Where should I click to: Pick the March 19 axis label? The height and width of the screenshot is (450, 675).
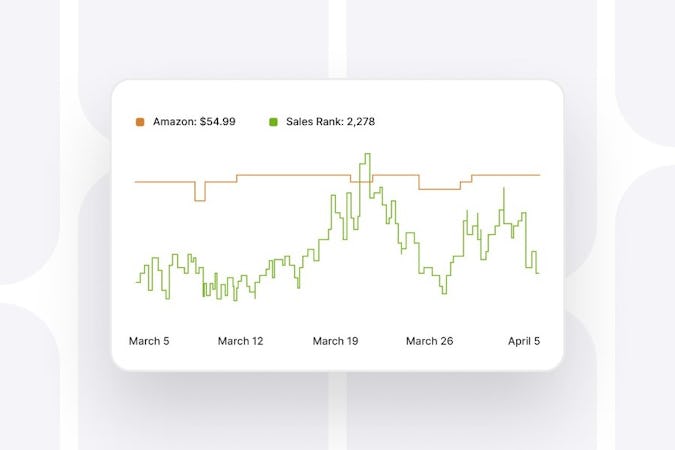click(x=335, y=341)
